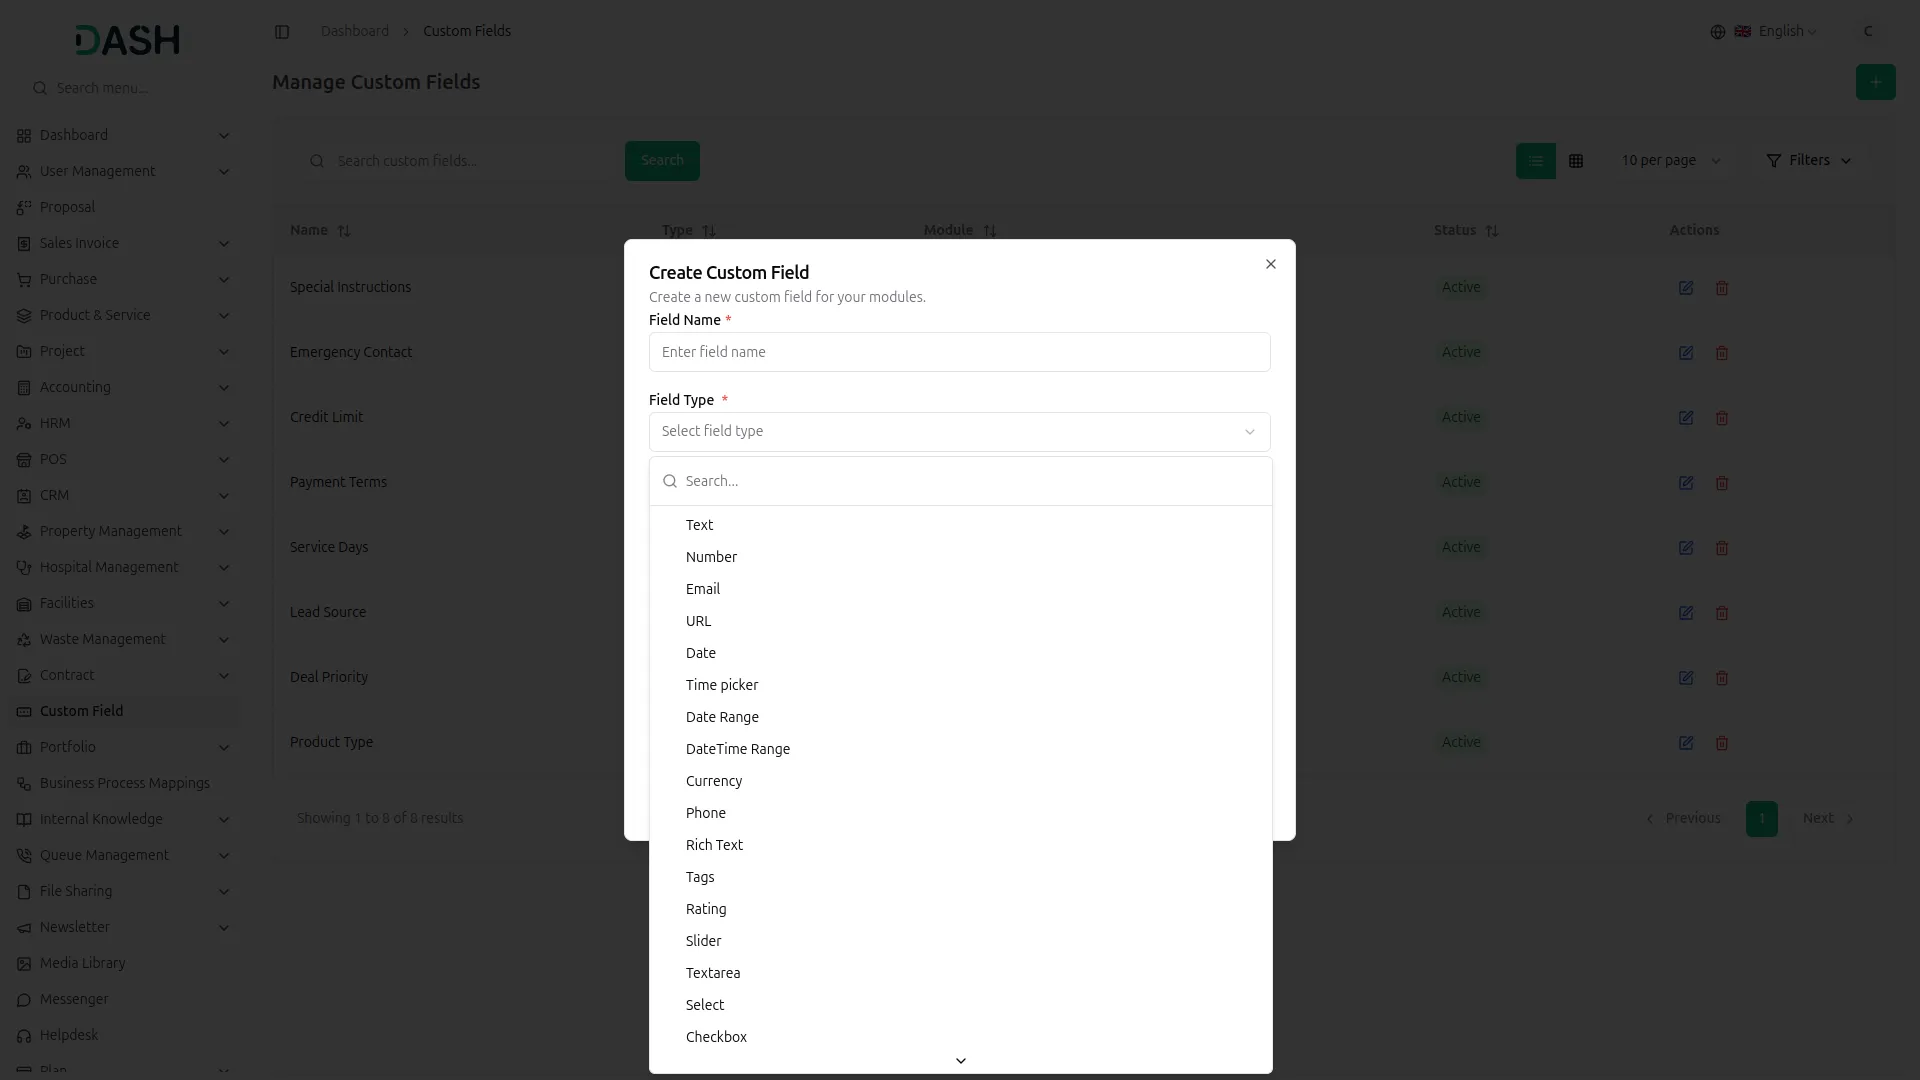Open the Field Type select dropdown

[959, 431]
